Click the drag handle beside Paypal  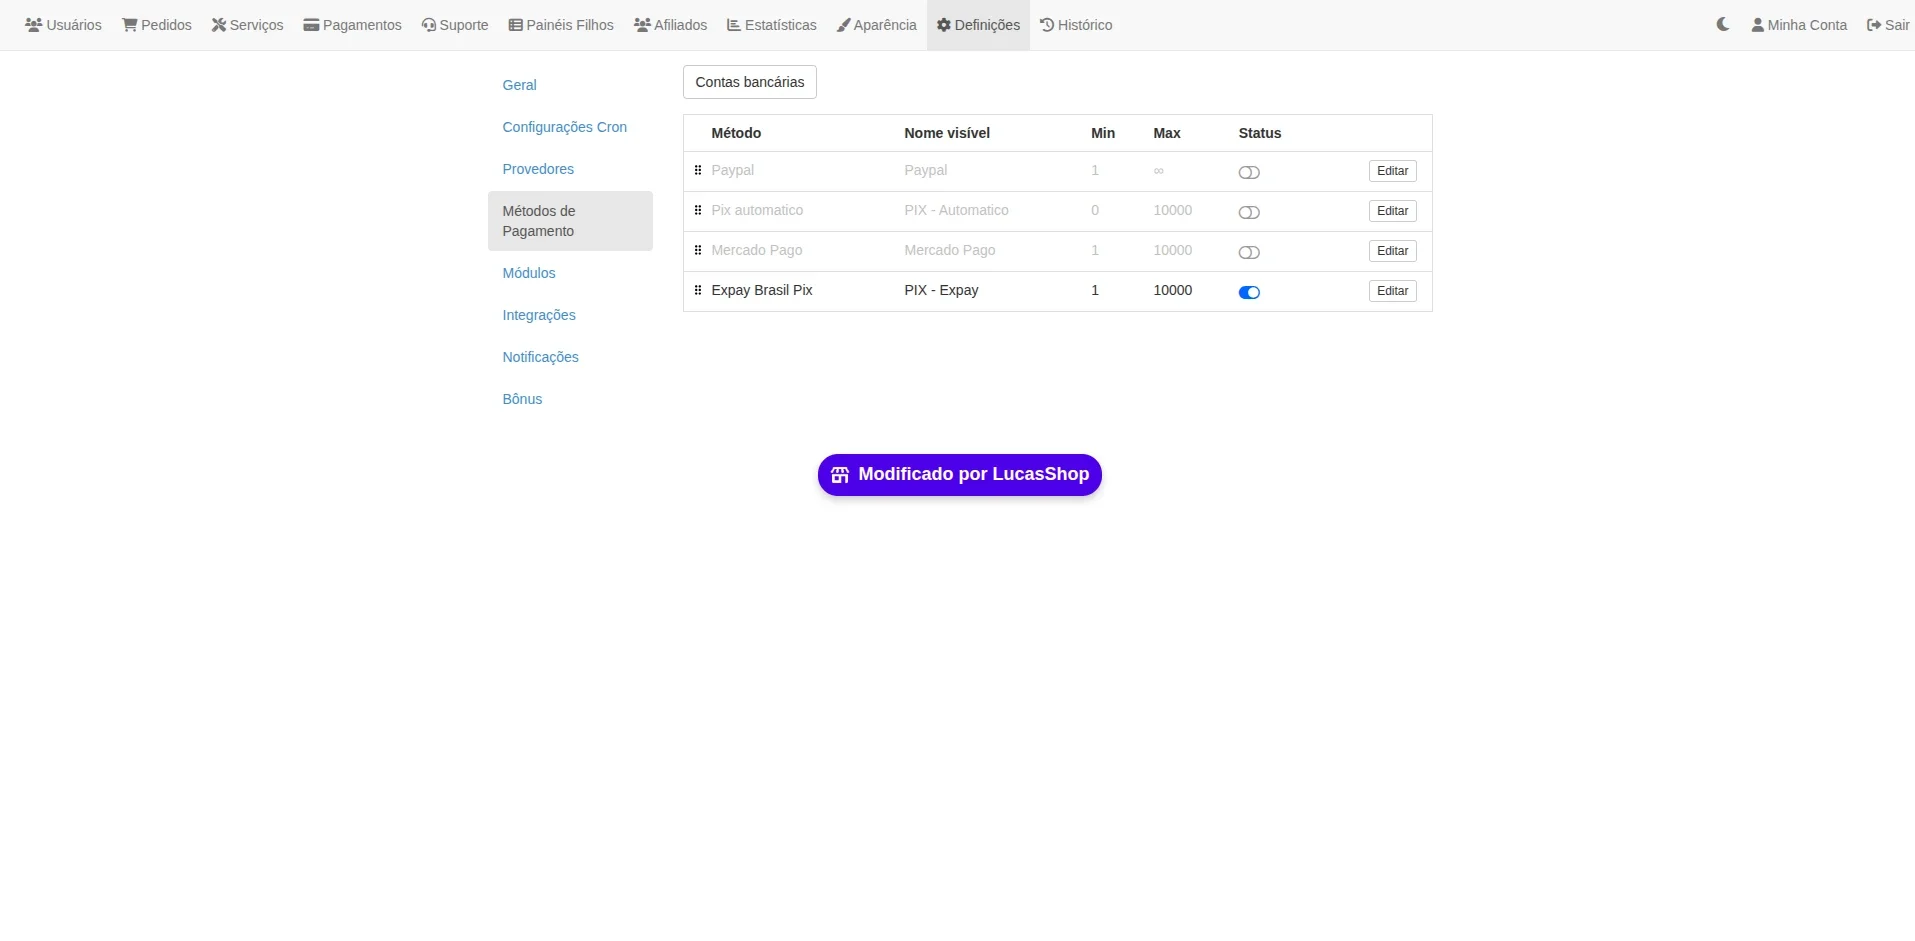(x=698, y=170)
